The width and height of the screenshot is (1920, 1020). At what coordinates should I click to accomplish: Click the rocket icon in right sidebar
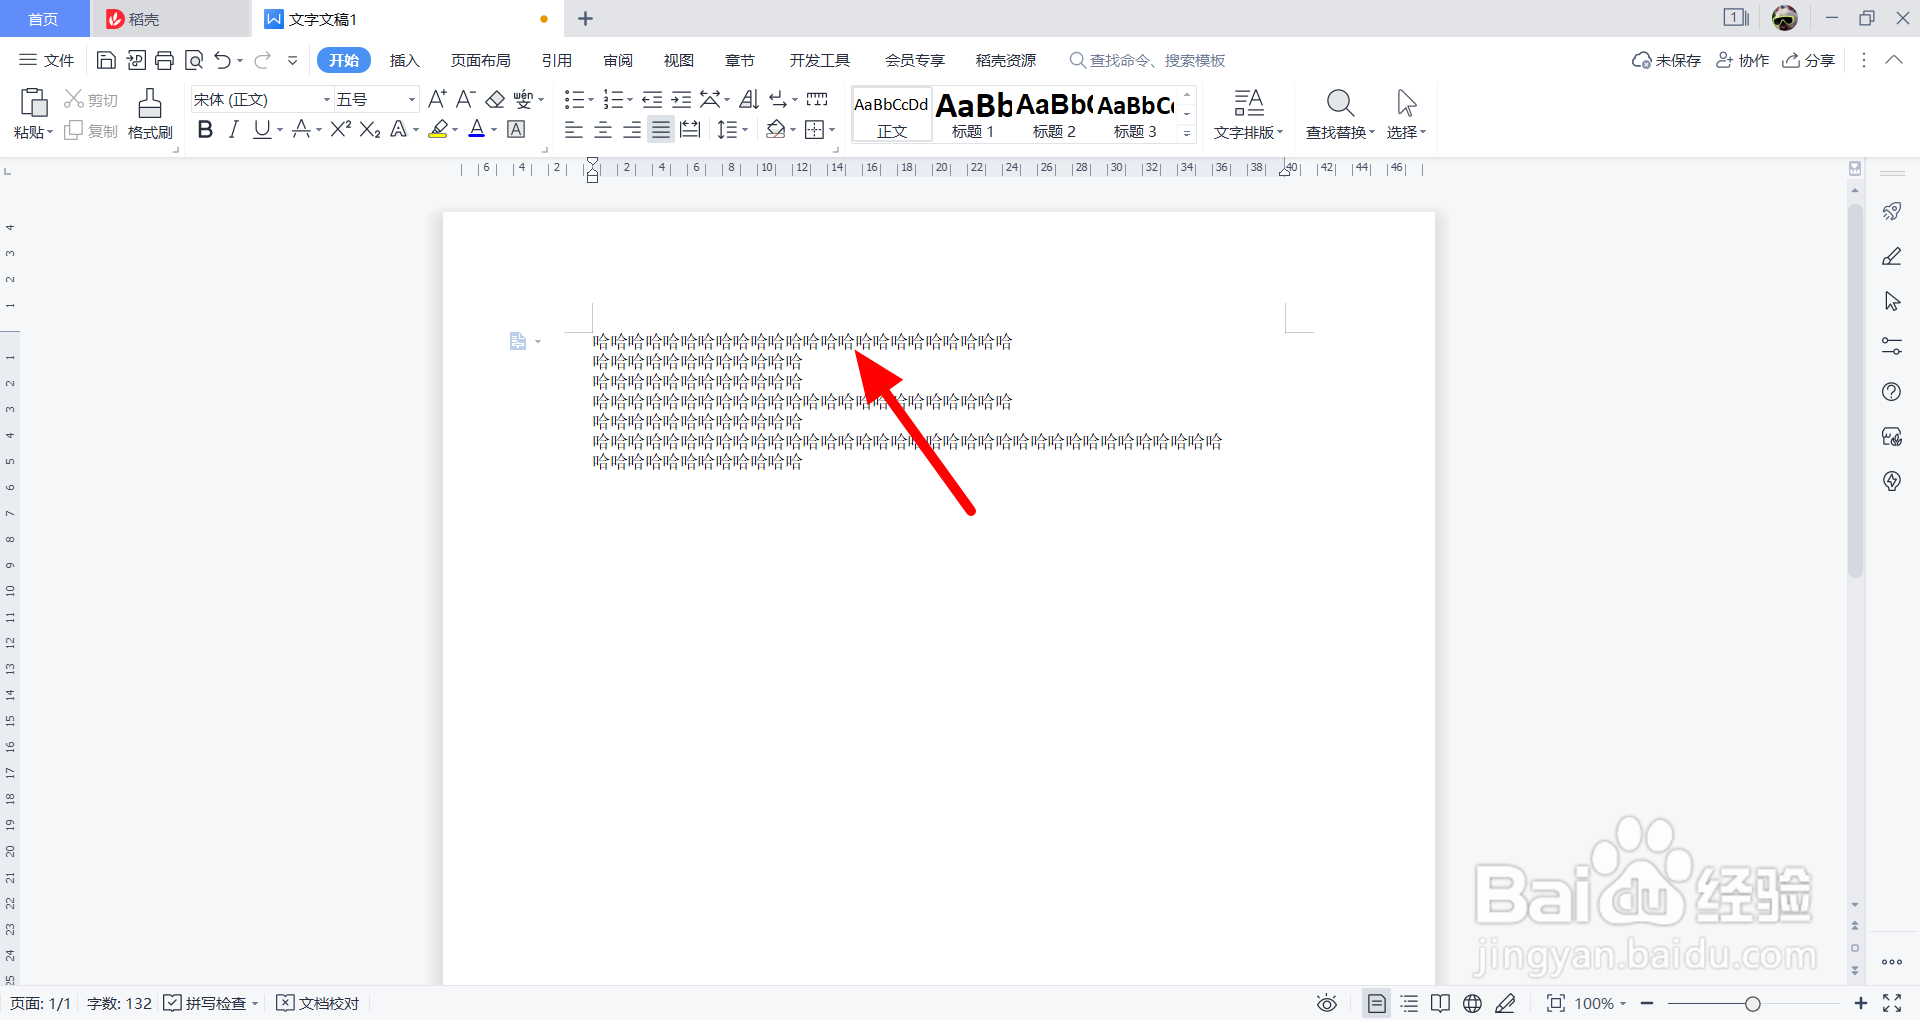[1892, 211]
